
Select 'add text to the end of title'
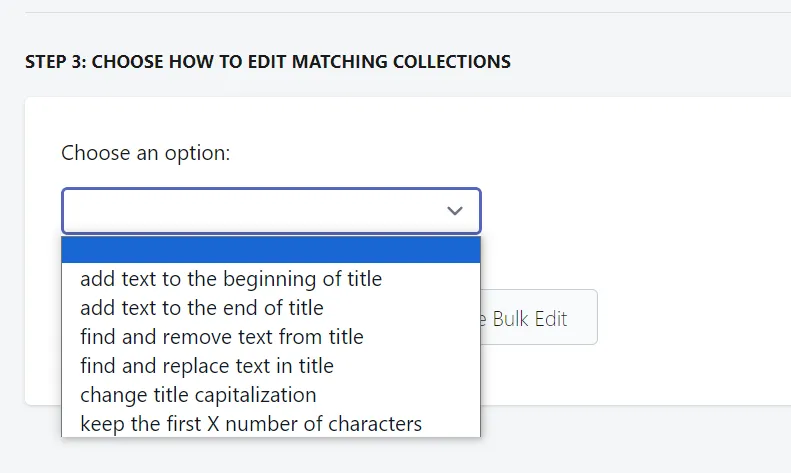(x=271, y=308)
